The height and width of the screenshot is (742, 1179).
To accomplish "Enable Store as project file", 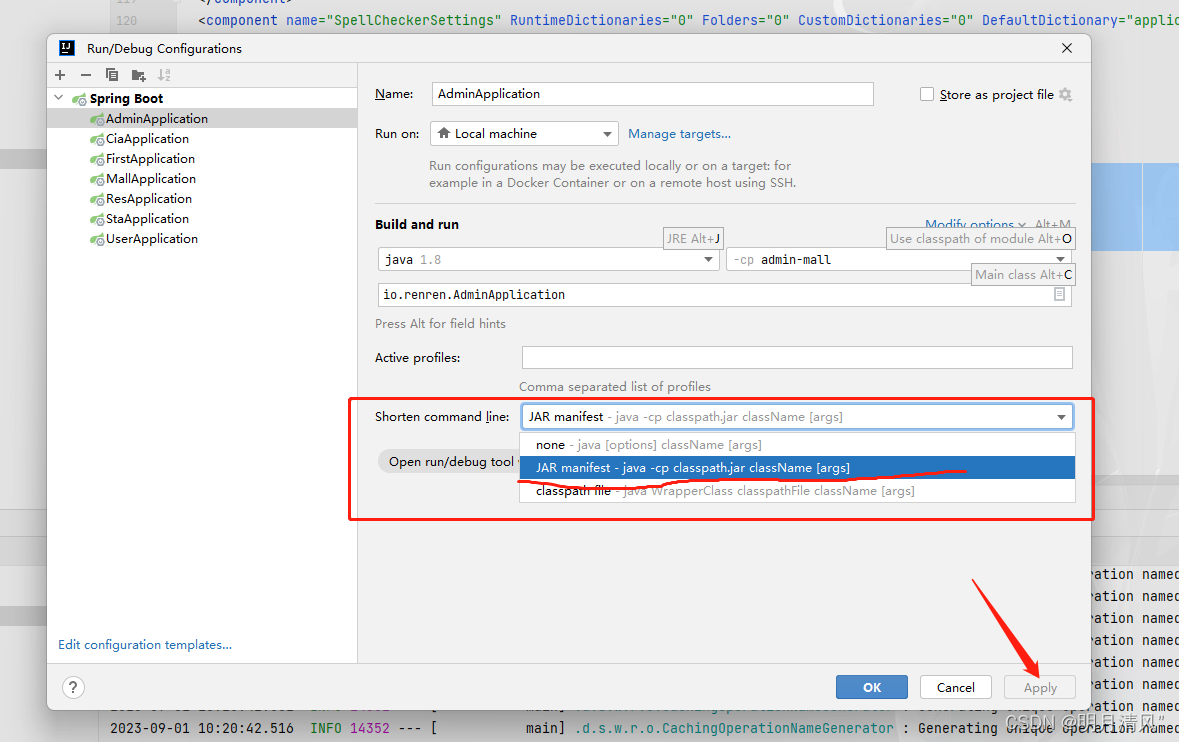I will click(926, 94).
